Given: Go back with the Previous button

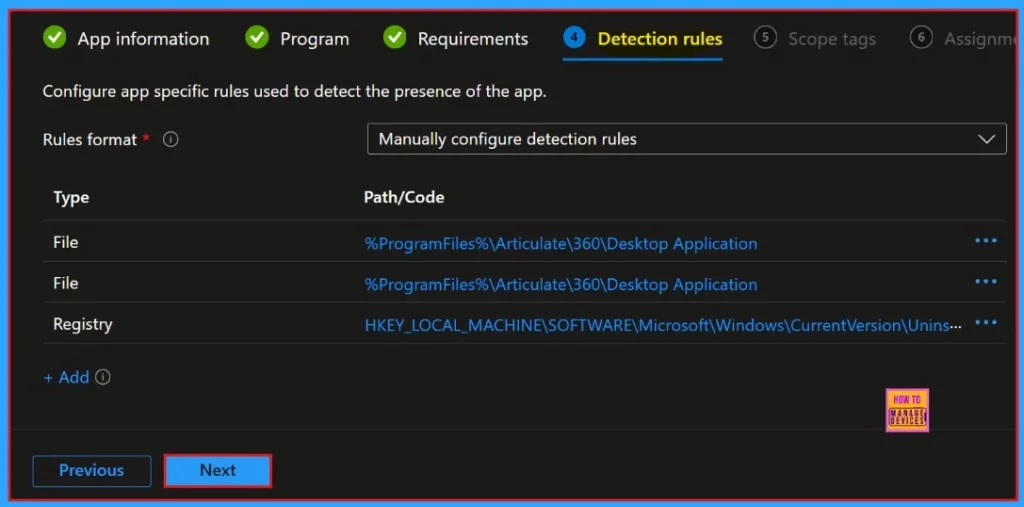Looking at the screenshot, I should (x=91, y=470).
